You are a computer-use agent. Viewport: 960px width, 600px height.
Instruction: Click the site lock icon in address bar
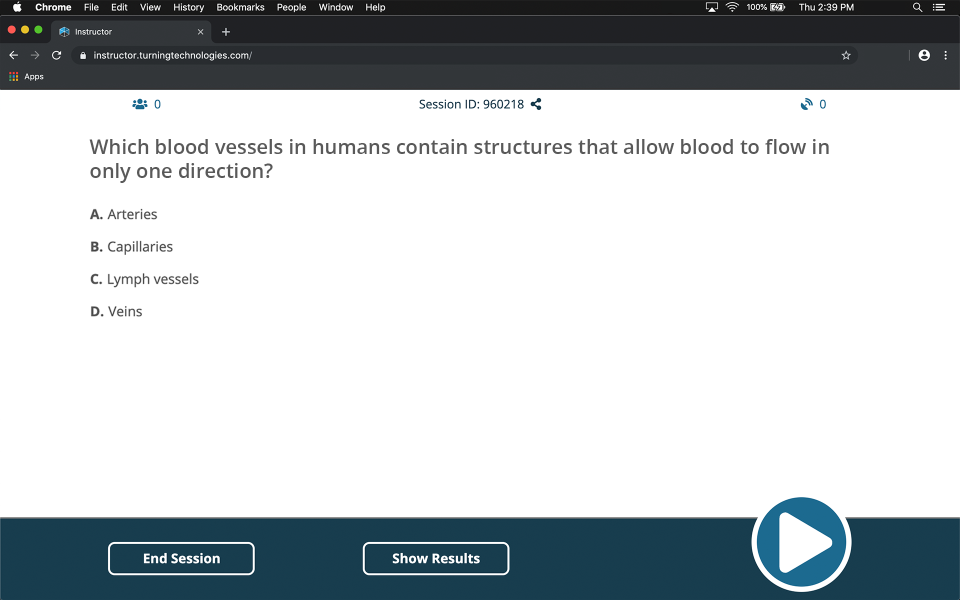pyautogui.click(x=83, y=55)
